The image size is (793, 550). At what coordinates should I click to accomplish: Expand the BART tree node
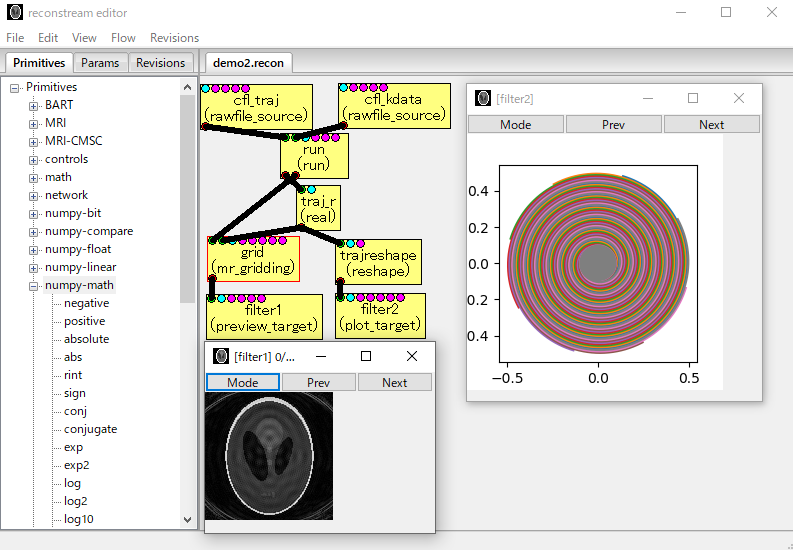pyautogui.click(x=33, y=105)
